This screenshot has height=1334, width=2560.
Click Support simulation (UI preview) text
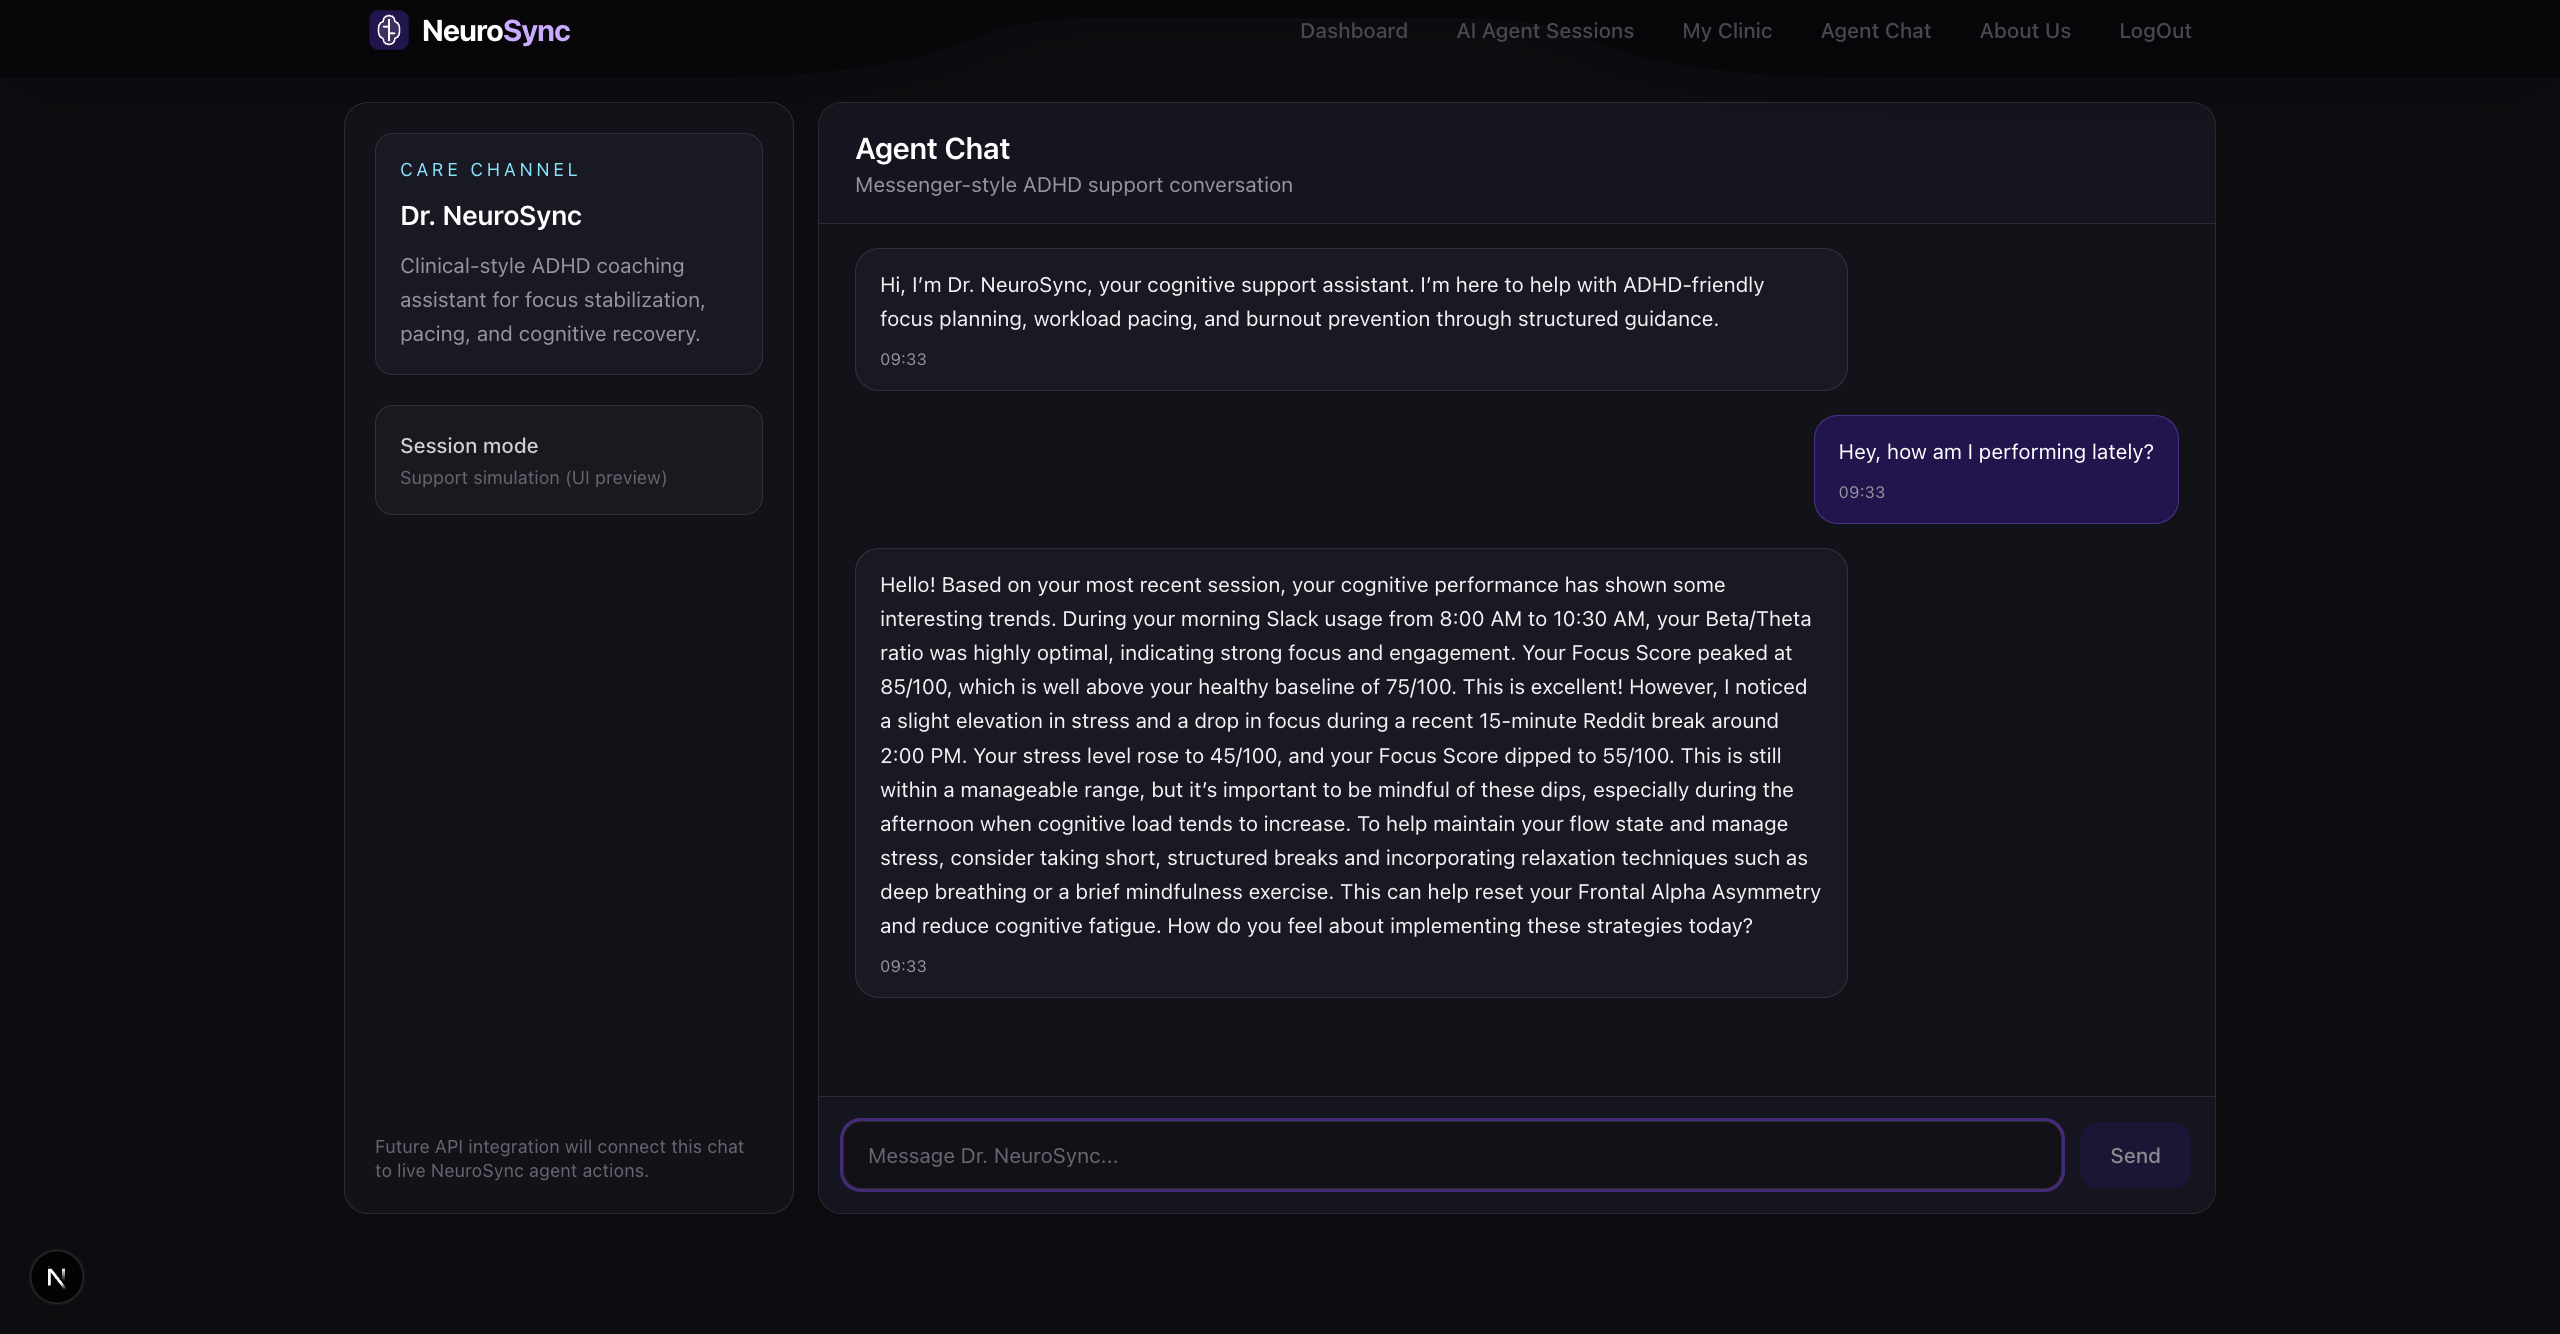click(x=533, y=478)
